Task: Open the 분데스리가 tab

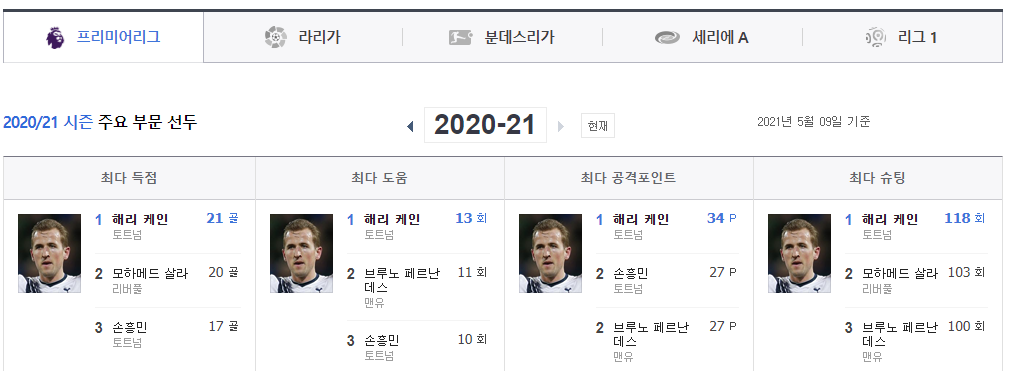Action: 502,37
